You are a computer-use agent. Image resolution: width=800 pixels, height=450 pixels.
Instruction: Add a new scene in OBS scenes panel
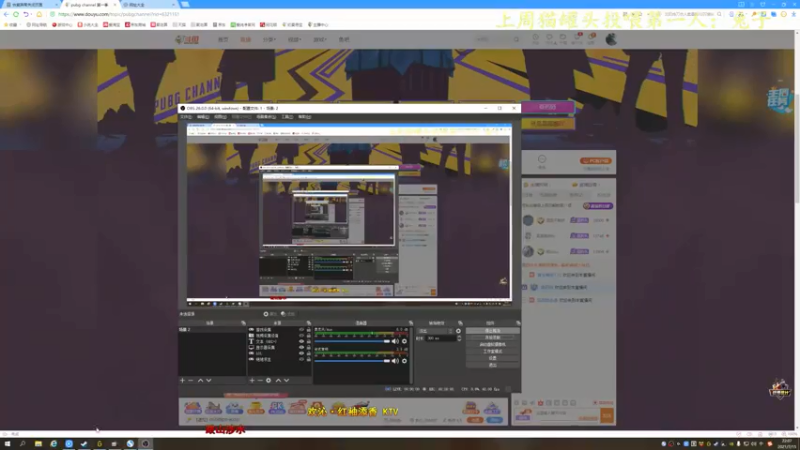(182, 380)
